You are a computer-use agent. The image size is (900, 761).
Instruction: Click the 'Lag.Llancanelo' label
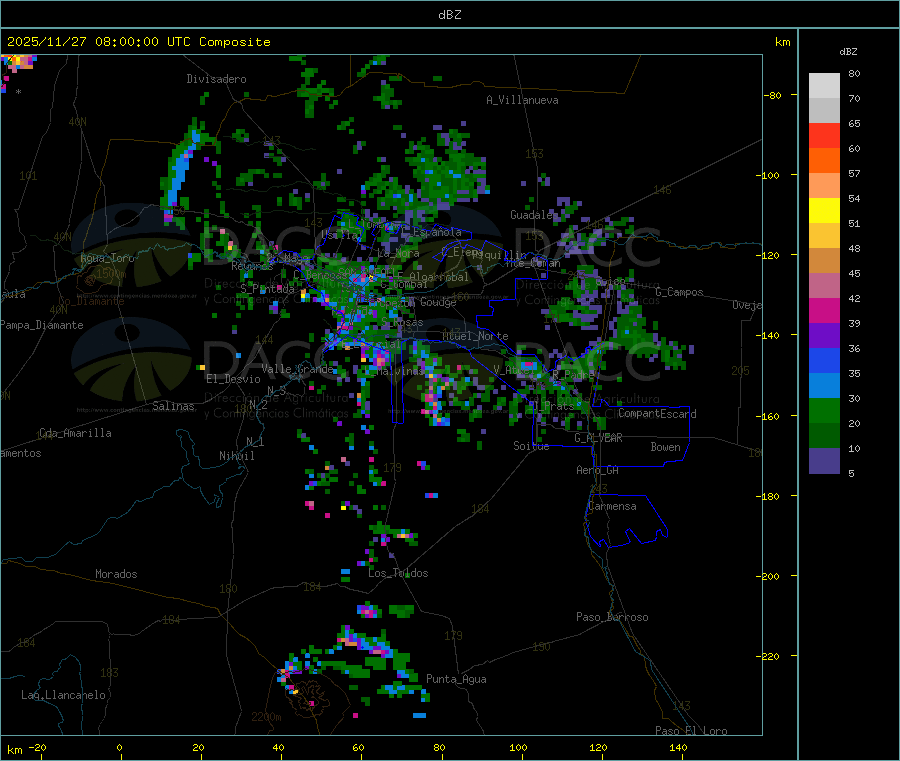coord(63,695)
